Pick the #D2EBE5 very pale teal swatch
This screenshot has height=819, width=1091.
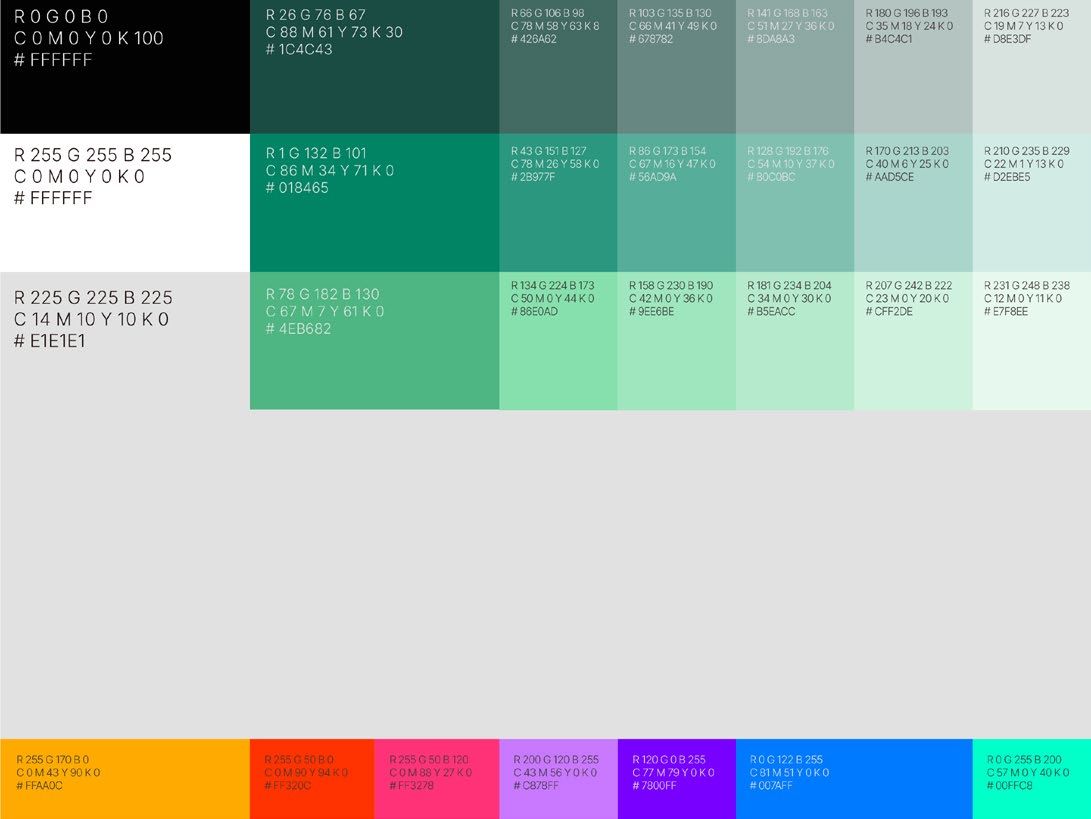pos(1032,202)
